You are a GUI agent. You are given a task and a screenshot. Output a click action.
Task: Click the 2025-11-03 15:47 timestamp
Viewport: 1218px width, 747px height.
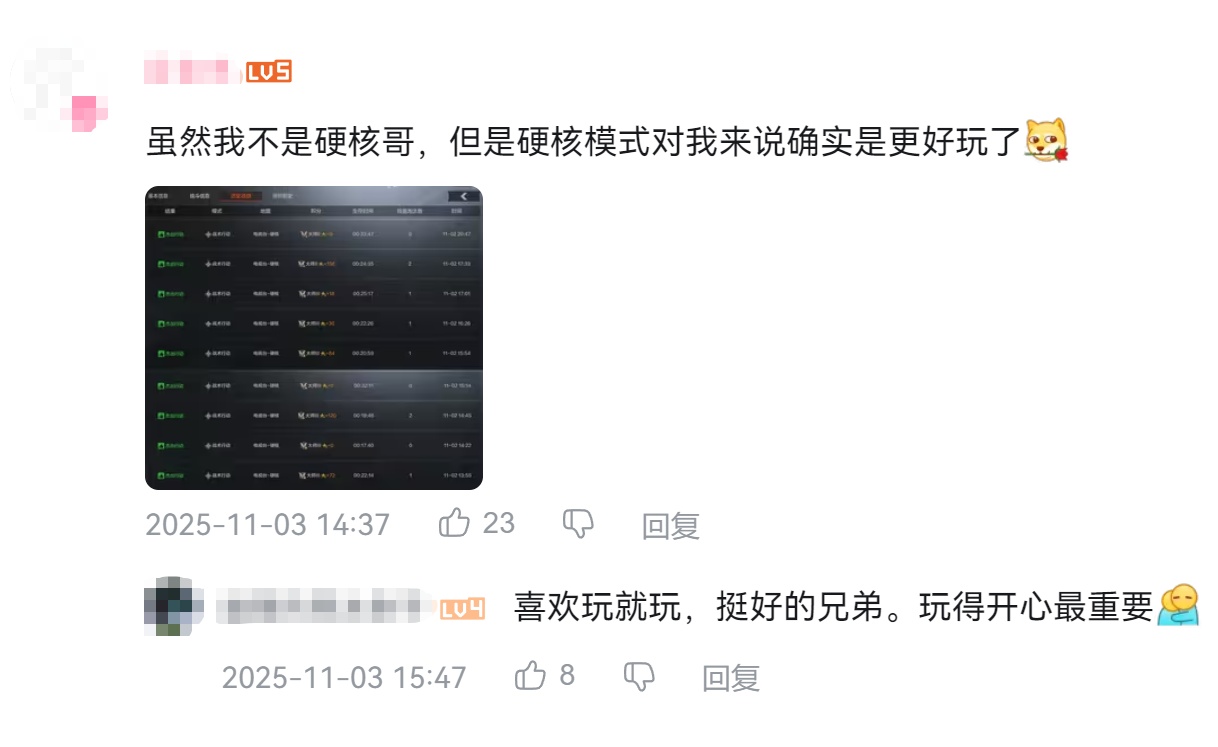344,677
